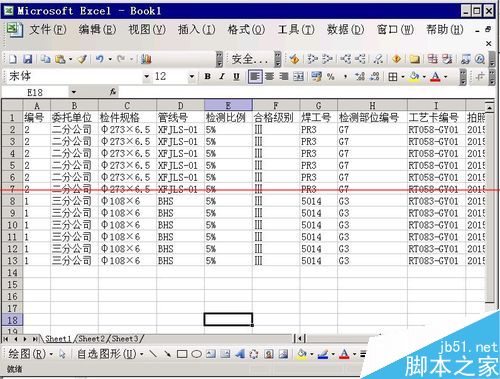
Task: Go to the last sheet tab
Action: [x=35, y=339]
